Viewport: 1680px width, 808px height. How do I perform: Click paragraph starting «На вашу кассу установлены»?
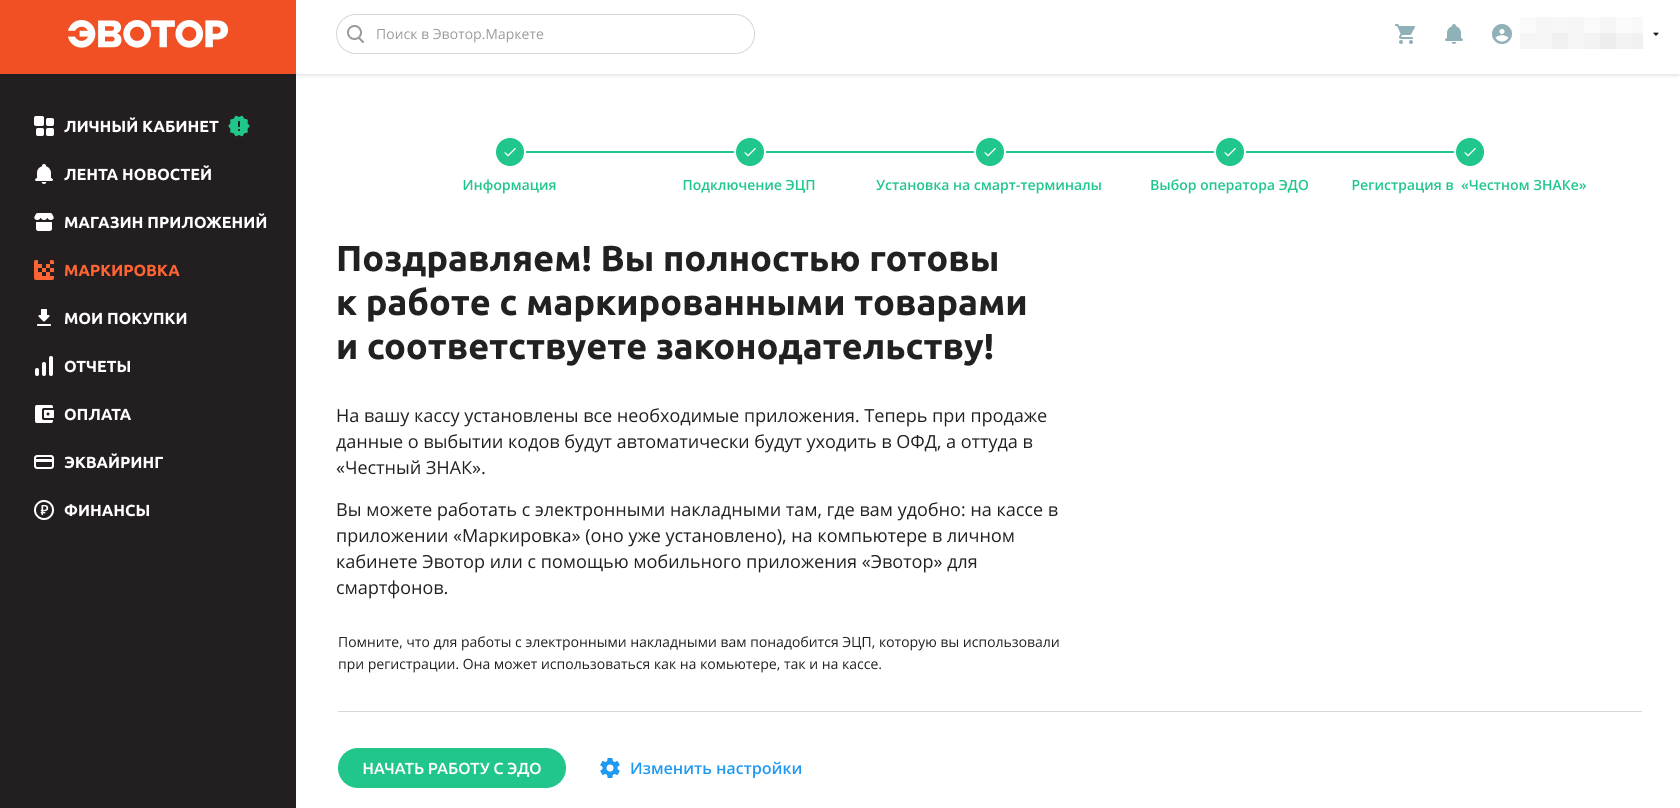click(692, 442)
